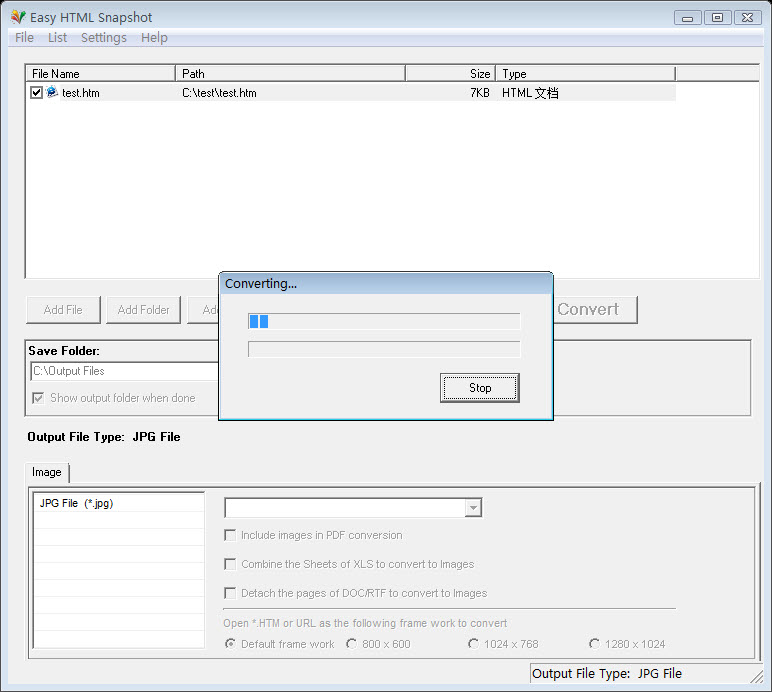Select Default frame work radio button
Screen dimensions: 772x692
[230, 644]
